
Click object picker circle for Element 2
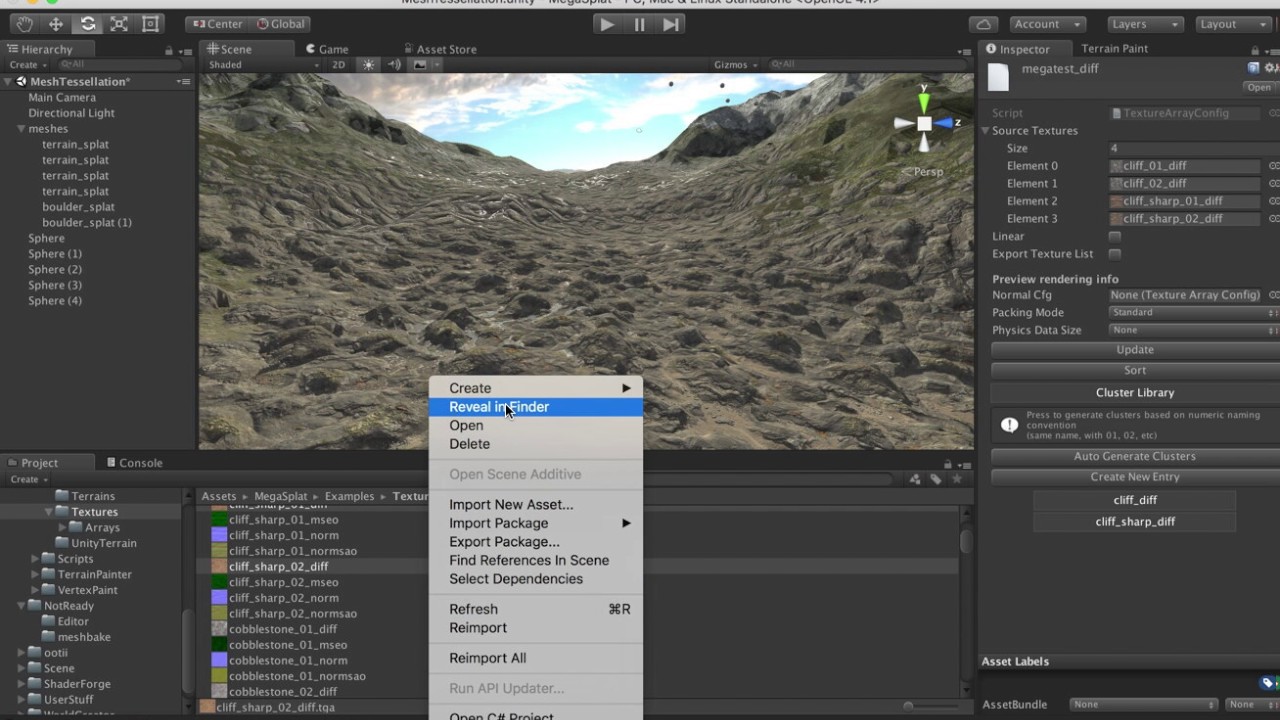click(x=1274, y=201)
